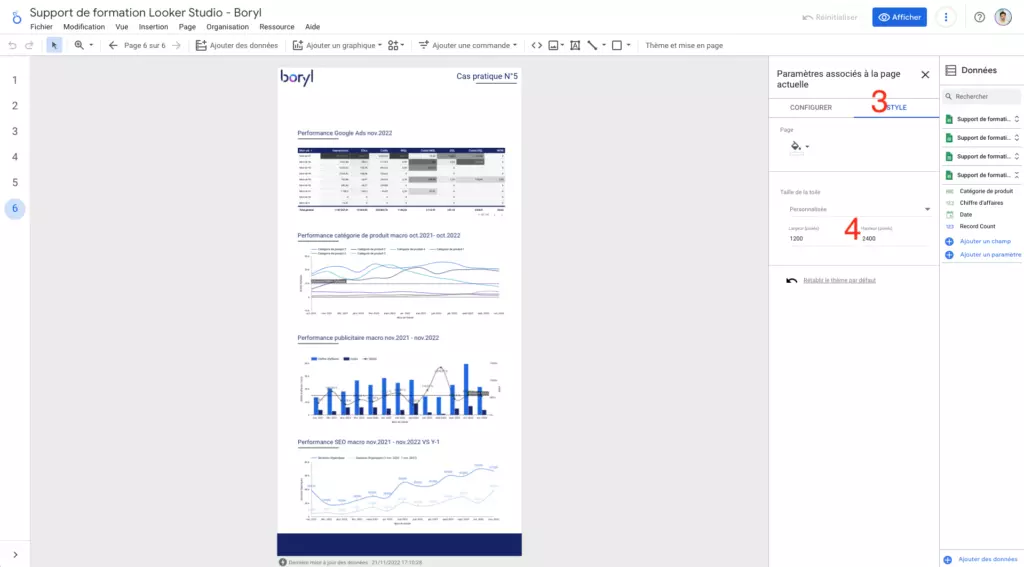Go to the next page arrow
1024x567 pixels.
coord(176,45)
